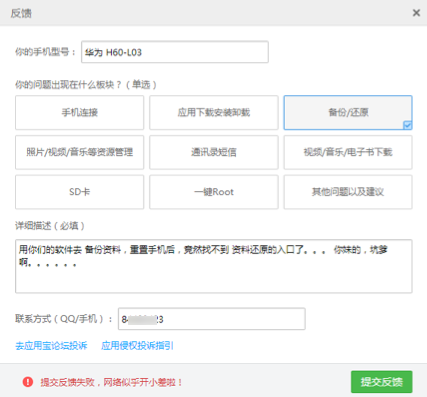Focus the 联系方式 QQ/手机 field
427x397 pixels.
(212, 319)
